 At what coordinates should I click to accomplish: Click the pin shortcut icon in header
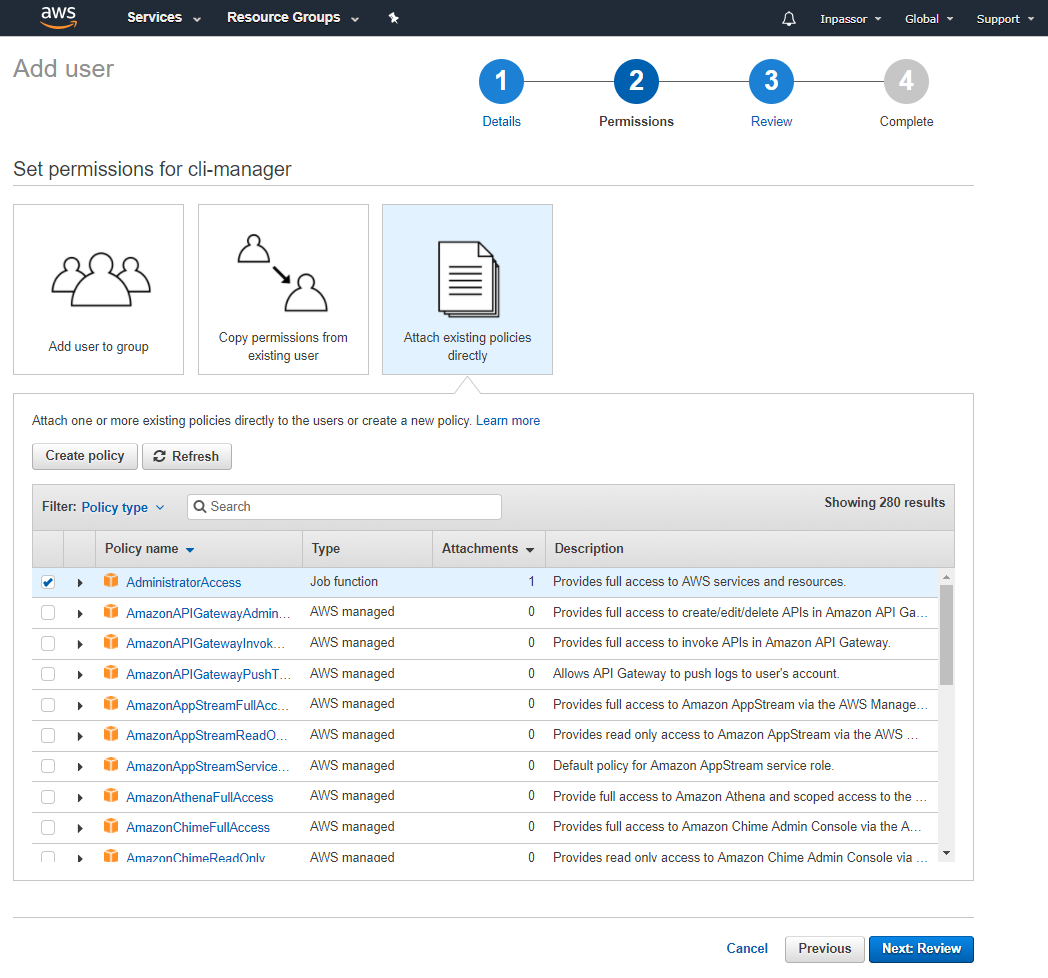394,18
